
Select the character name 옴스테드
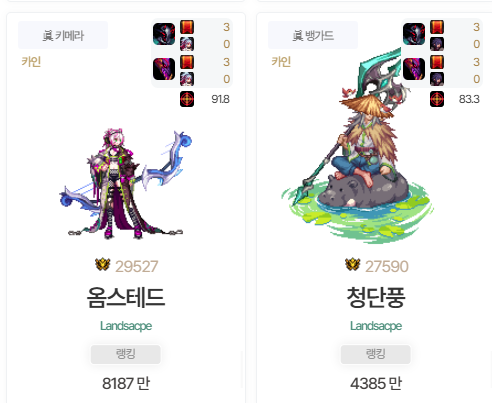126,297
